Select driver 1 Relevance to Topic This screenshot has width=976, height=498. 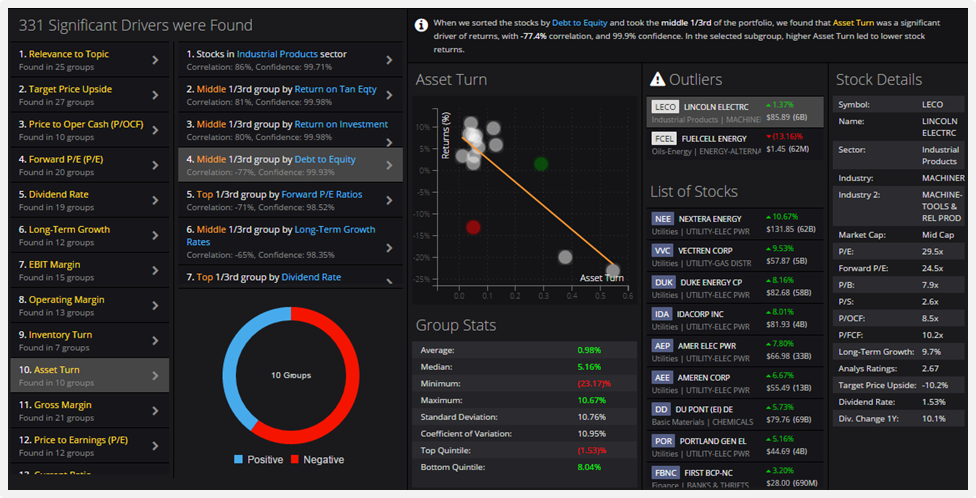click(90, 60)
